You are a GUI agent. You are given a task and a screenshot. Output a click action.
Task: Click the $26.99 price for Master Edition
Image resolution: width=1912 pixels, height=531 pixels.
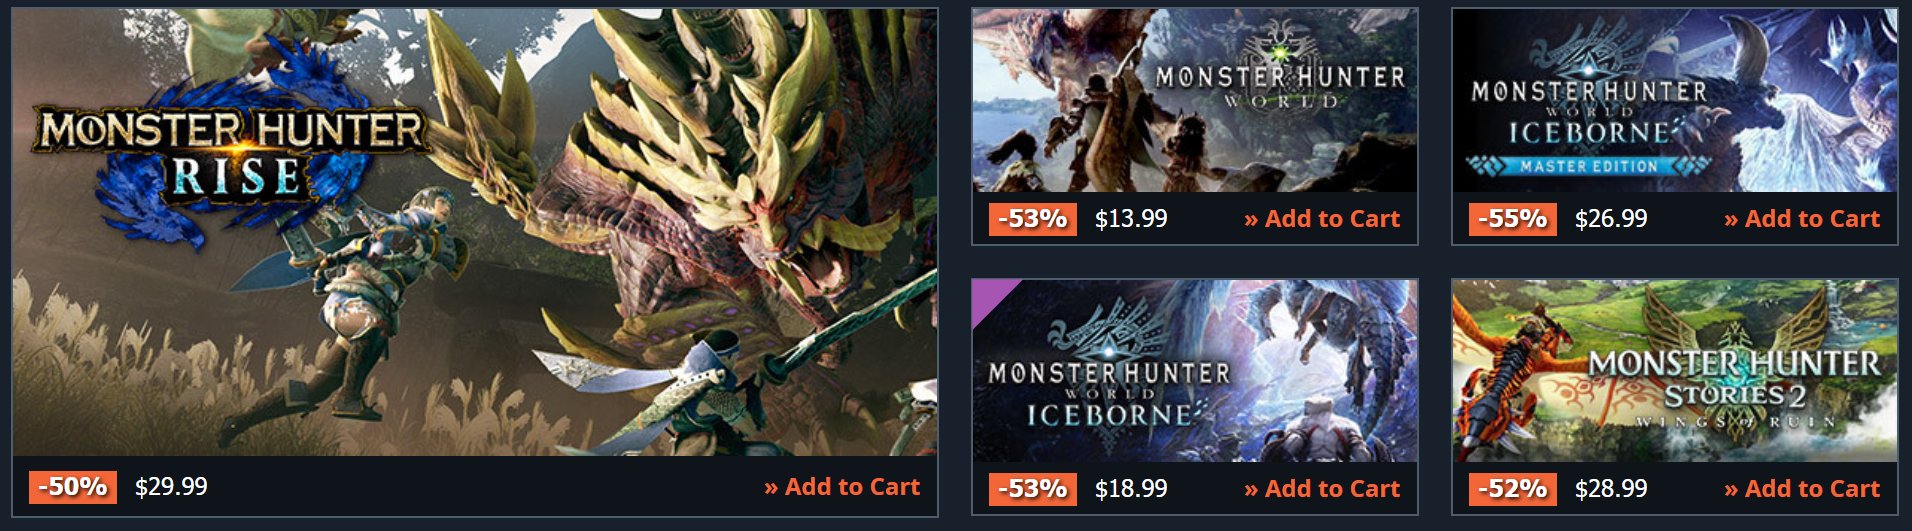click(x=1611, y=219)
